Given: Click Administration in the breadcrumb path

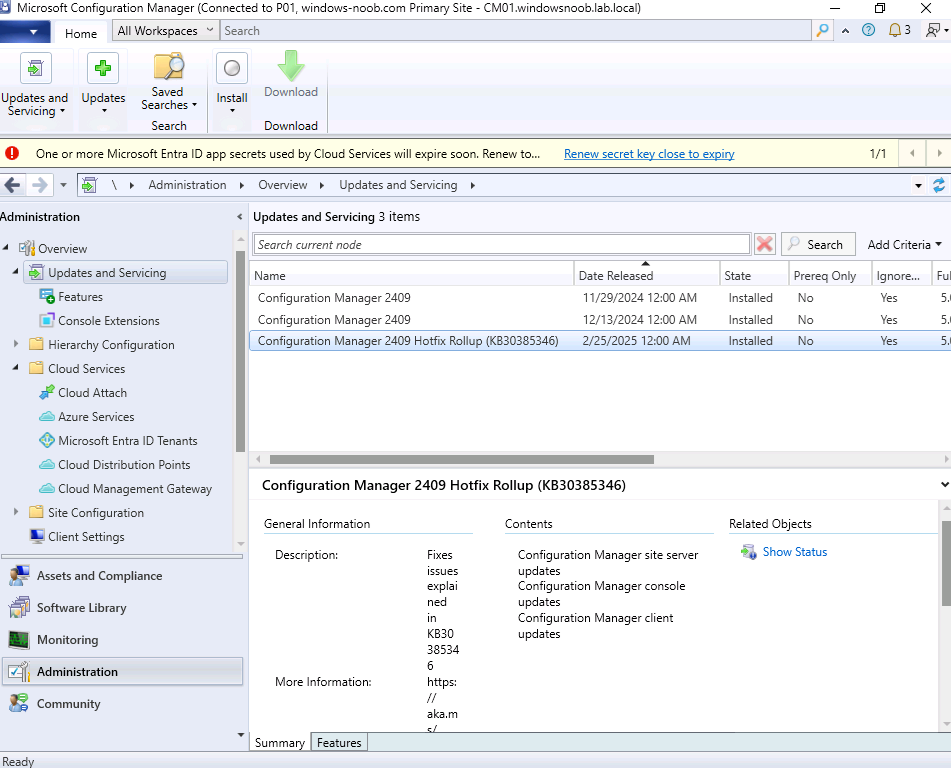Looking at the screenshot, I should [x=187, y=185].
